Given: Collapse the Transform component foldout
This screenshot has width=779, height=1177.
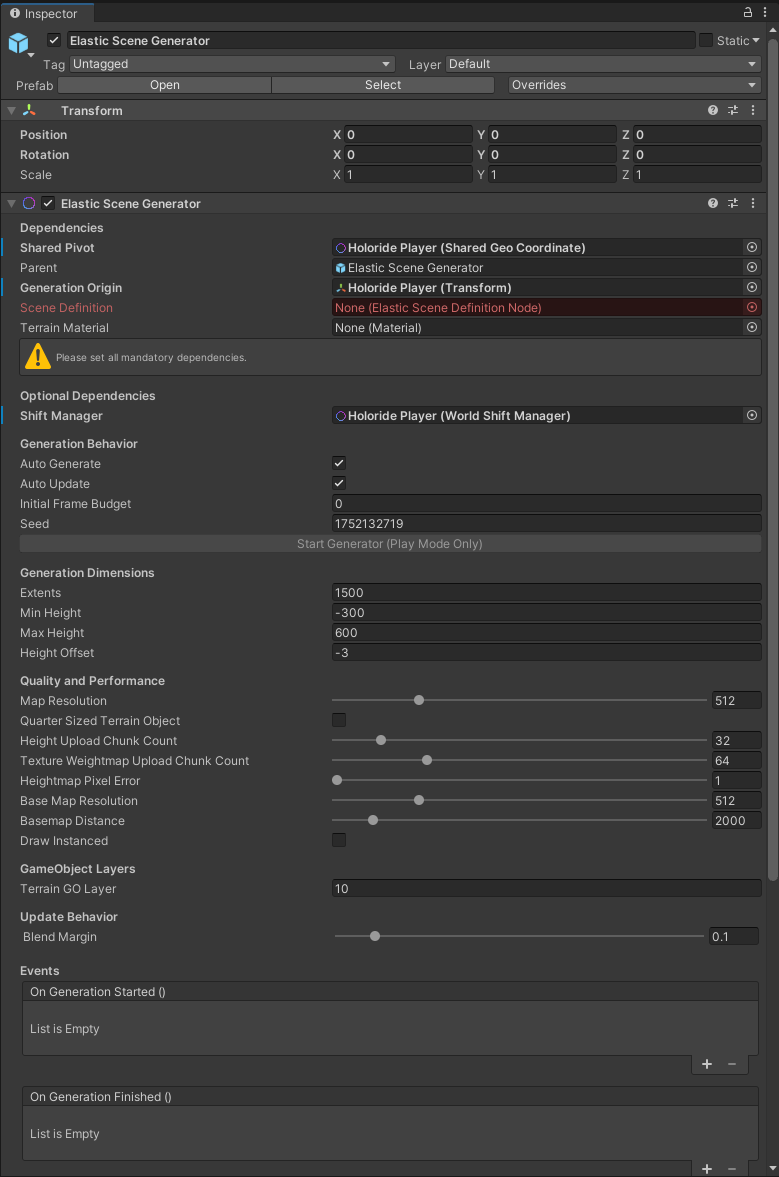Looking at the screenshot, I should pyautogui.click(x=12, y=111).
